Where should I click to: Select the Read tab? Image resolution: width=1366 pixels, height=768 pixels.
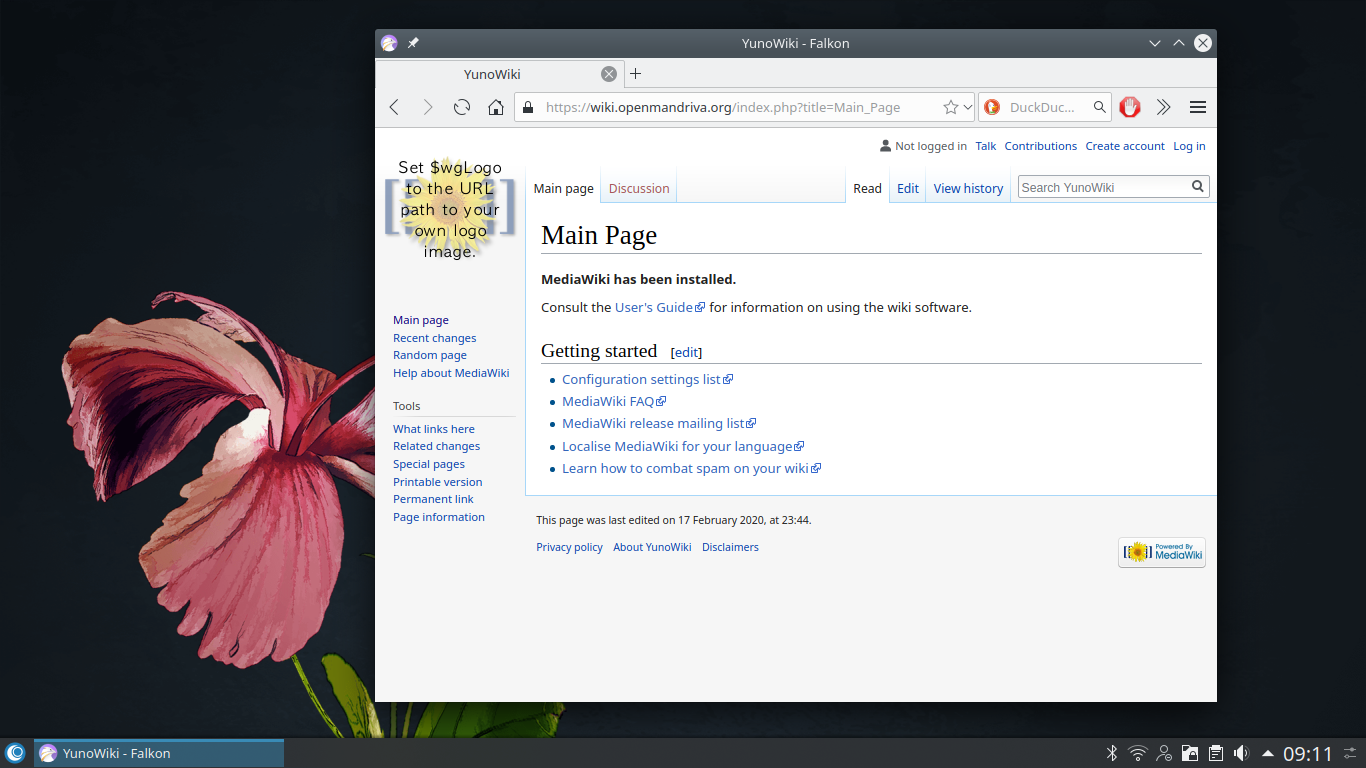click(x=867, y=188)
